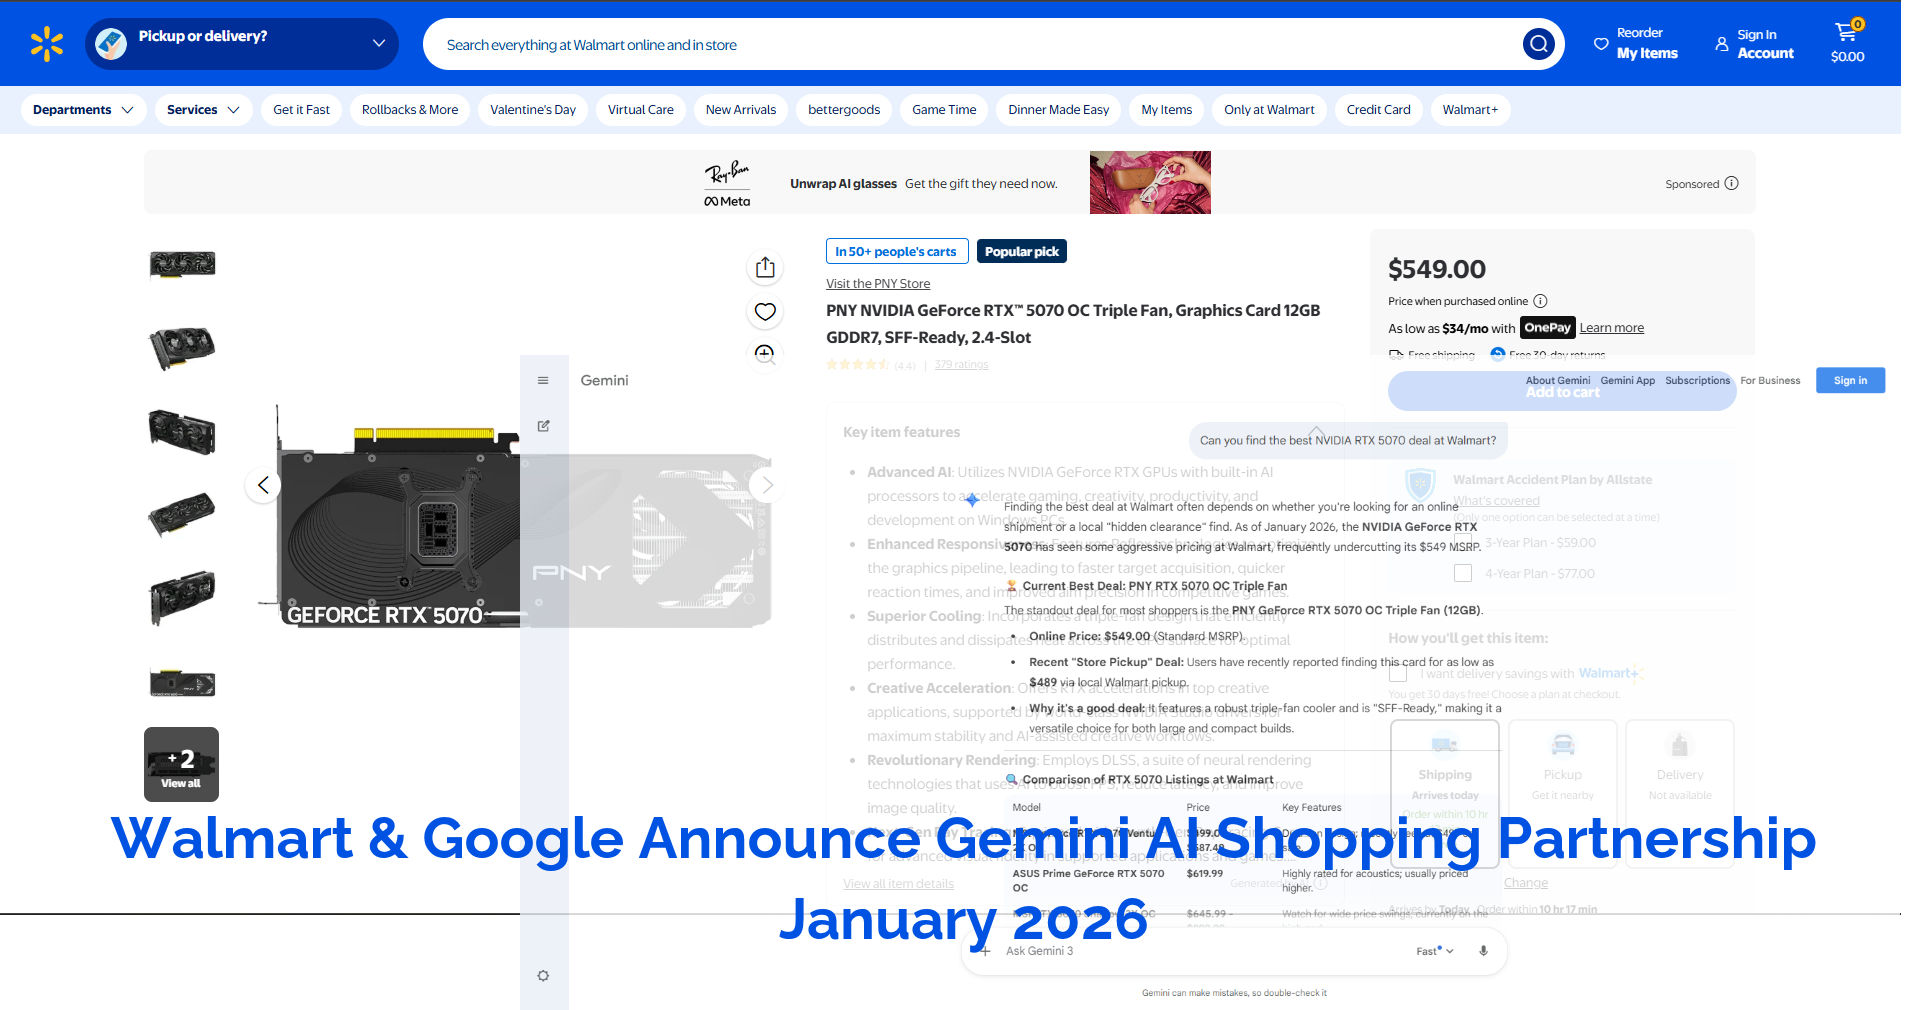Viewport: 1920px width, 1010px height.
Task: Select the New Arrivals nav item
Action: pos(740,110)
